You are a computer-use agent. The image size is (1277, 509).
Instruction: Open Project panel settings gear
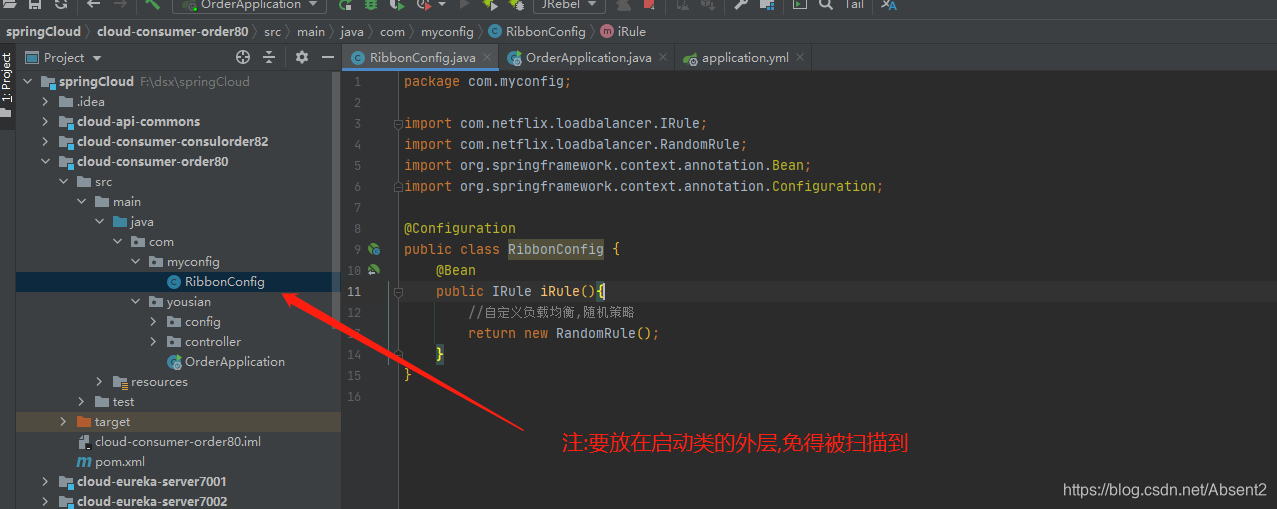pyautogui.click(x=302, y=57)
